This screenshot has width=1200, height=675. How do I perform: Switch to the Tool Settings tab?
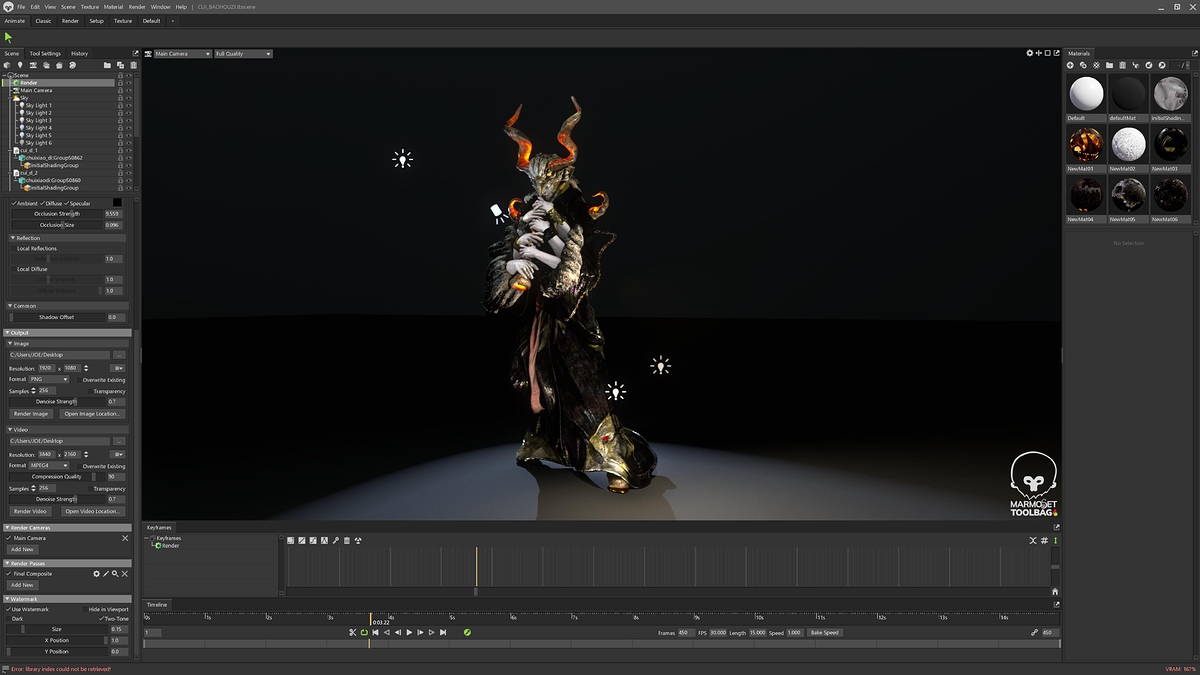[x=45, y=53]
